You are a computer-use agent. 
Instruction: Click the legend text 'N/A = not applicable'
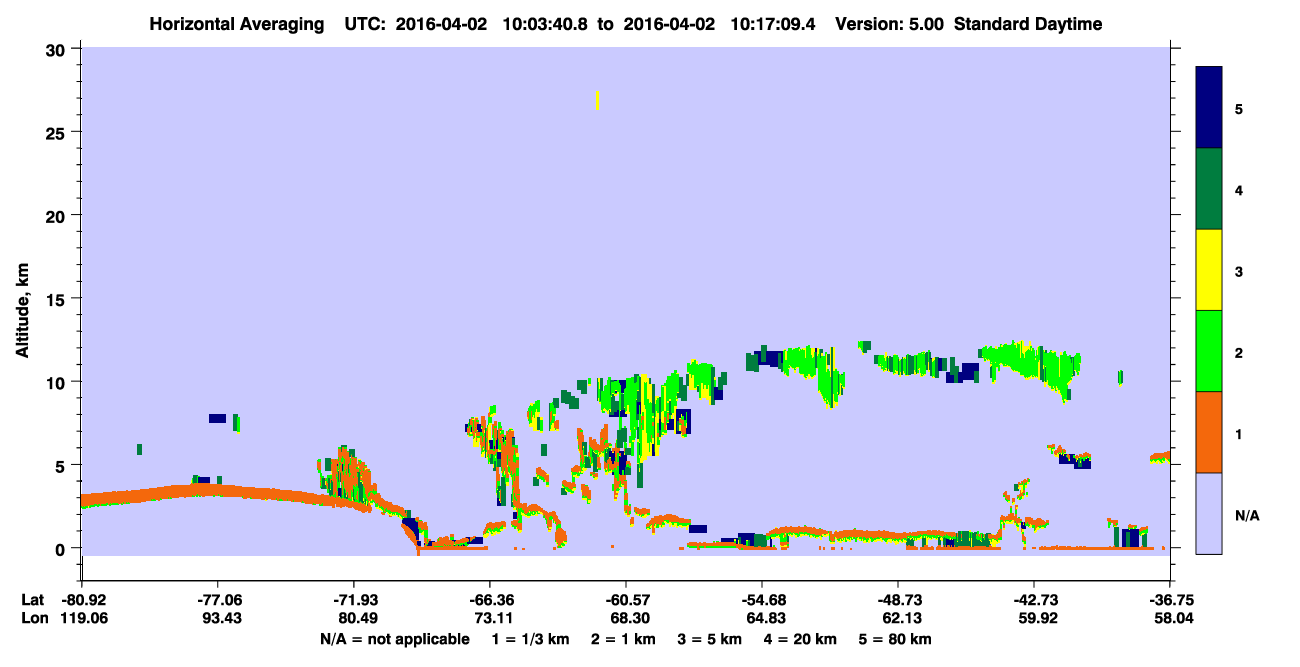point(394,639)
